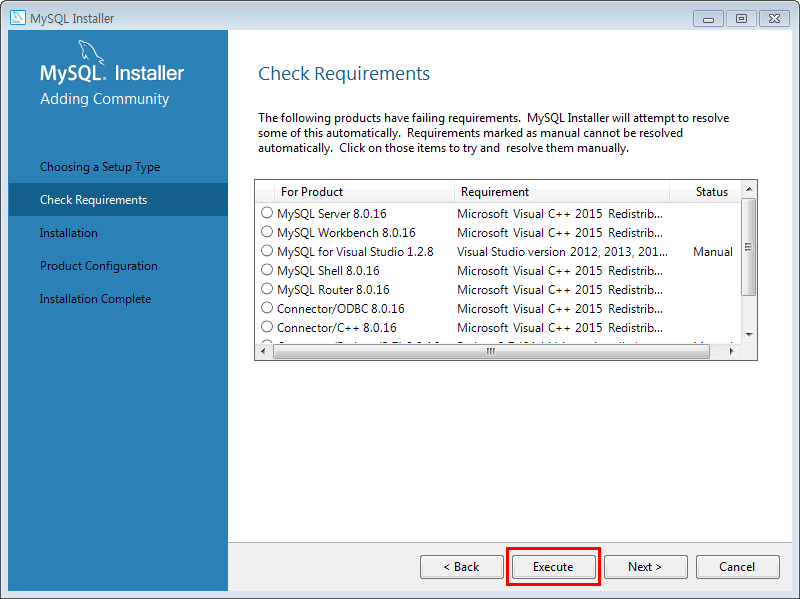This screenshot has height=599, width=800.
Task: Click the horizontal scrollbar thumb
Action: [x=491, y=351]
